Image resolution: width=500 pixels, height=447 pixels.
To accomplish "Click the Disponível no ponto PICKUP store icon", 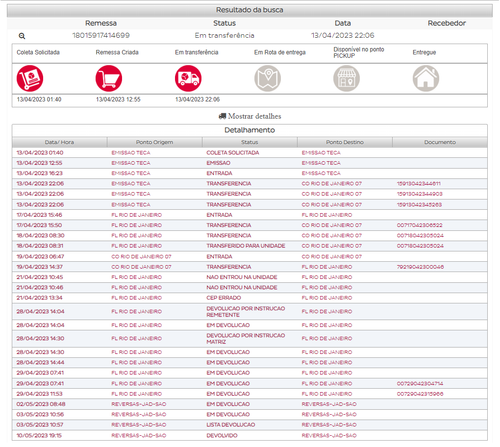I will coord(347,78).
